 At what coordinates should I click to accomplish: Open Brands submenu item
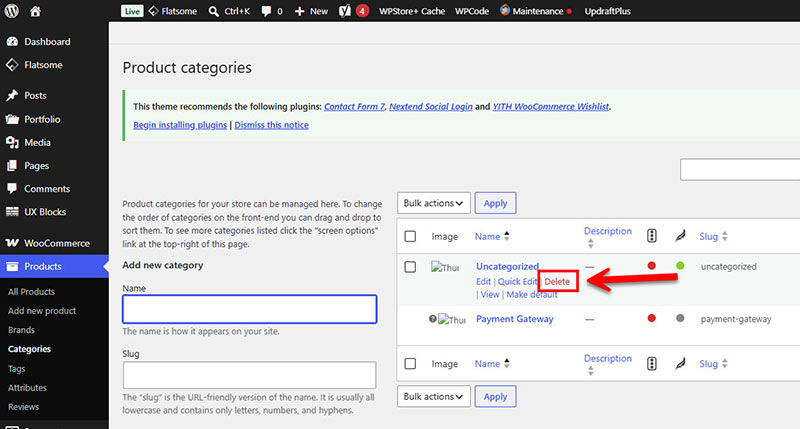pos(21,330)
